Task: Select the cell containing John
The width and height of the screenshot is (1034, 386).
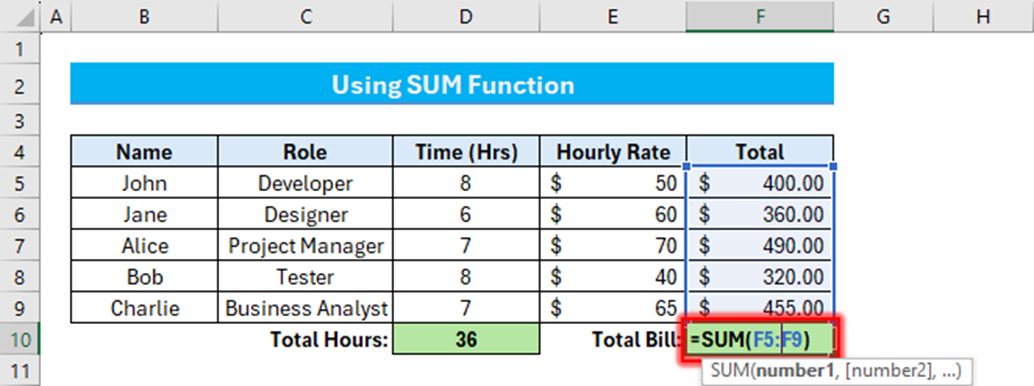Action: coord(144,183)
